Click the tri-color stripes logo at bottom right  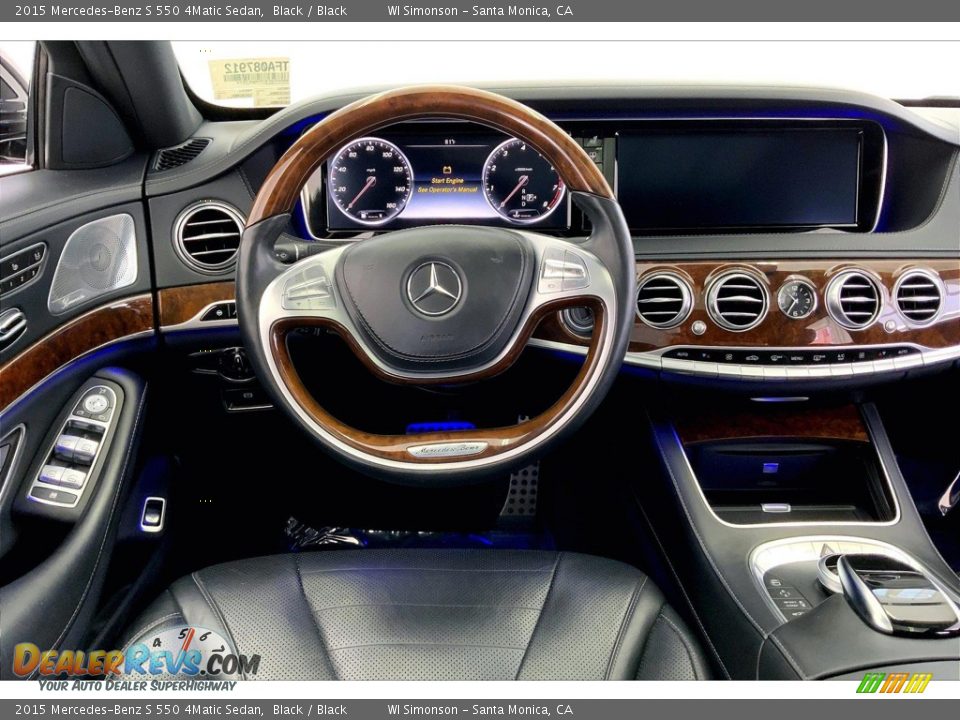pyautogui.click(x=893, y=683)
